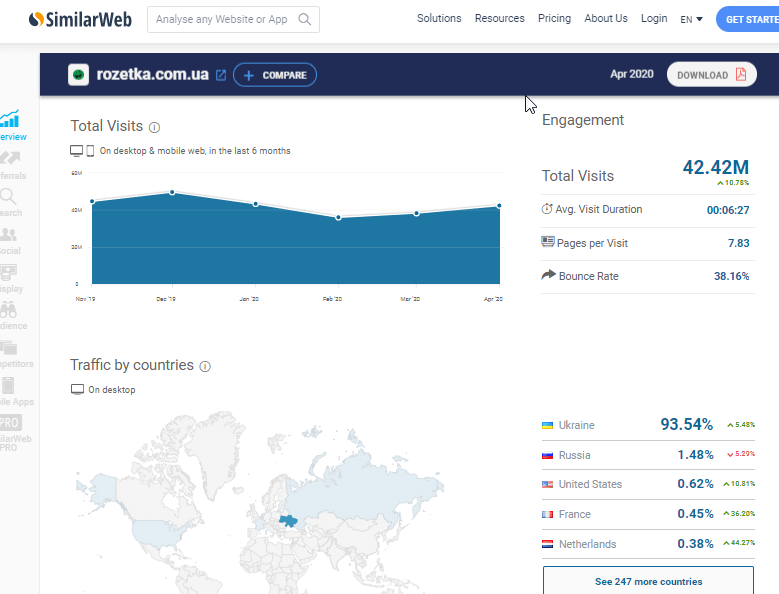
Task: Expand the EN language dropdown
Action: click(x=691, y=19)
